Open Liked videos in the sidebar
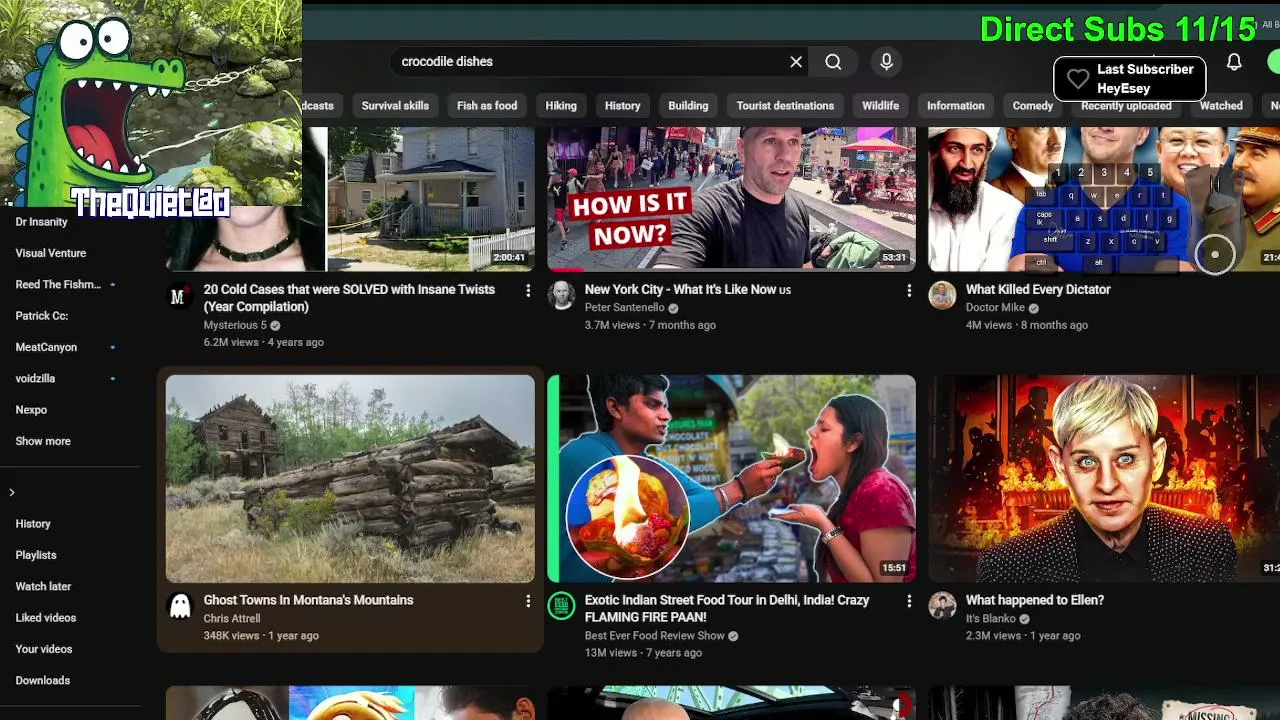Screen dimensions: 1280x720 click(x=46, y=618)
